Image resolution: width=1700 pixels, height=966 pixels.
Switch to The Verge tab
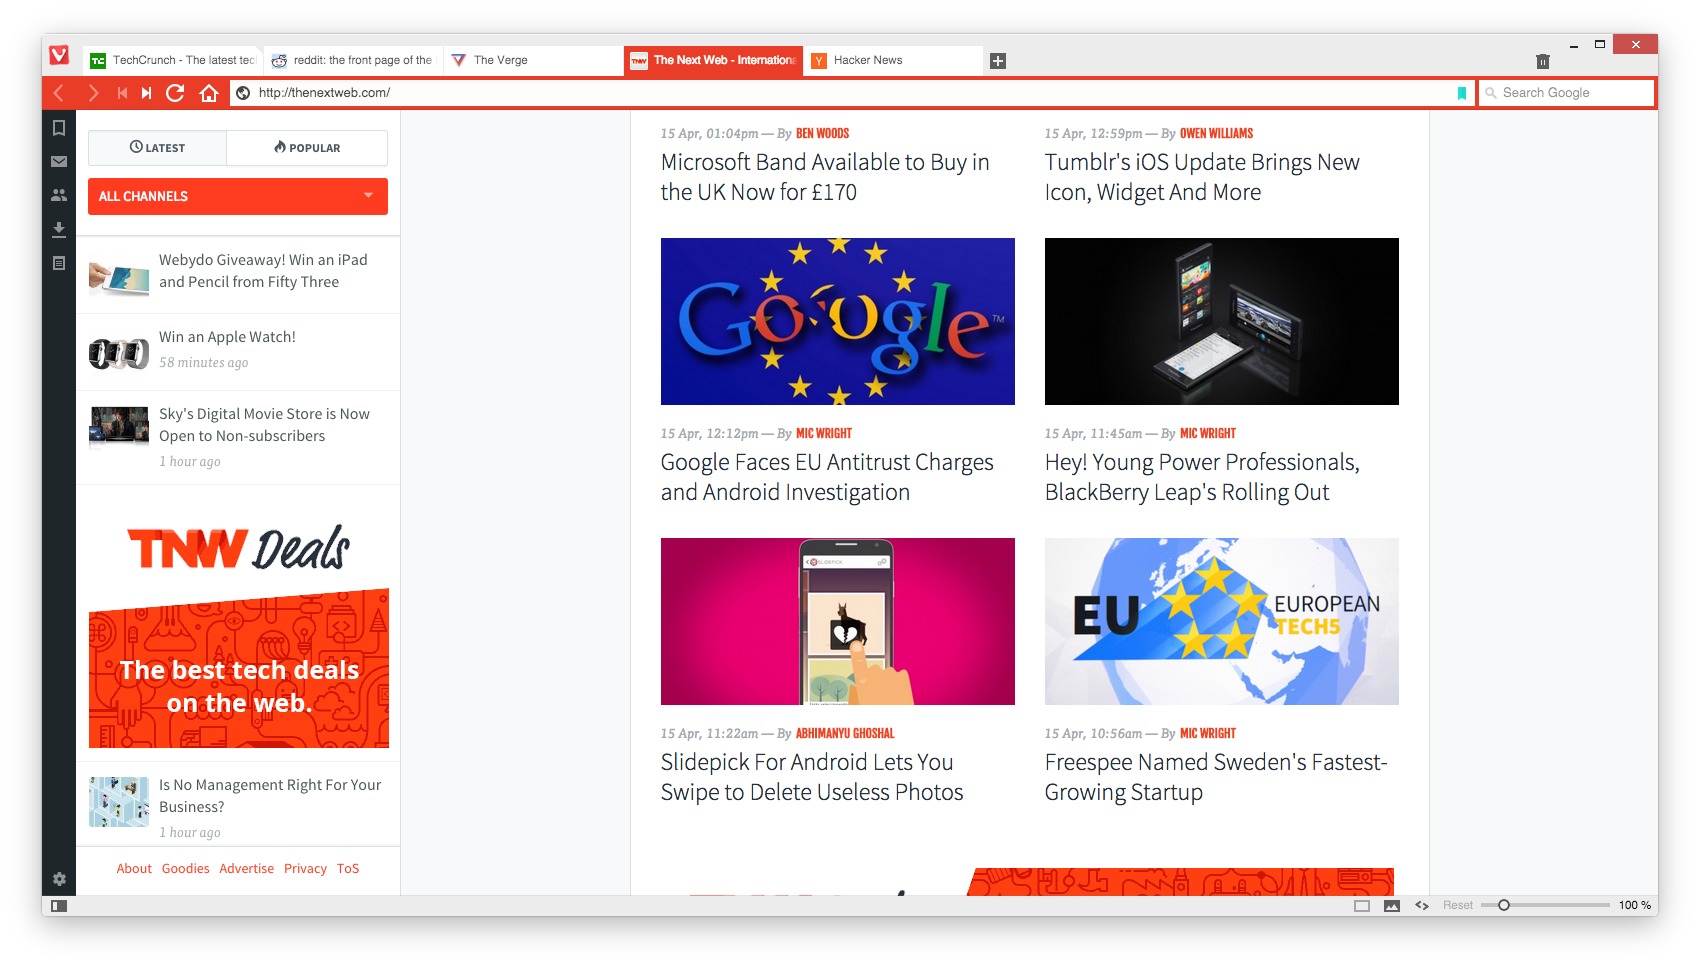coord(533,60)
